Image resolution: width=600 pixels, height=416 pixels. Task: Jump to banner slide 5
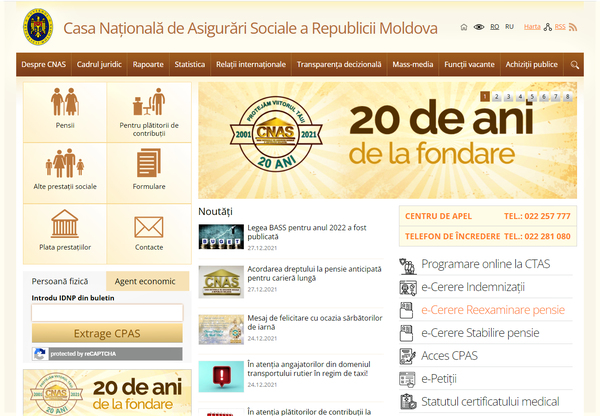point(532,97)
